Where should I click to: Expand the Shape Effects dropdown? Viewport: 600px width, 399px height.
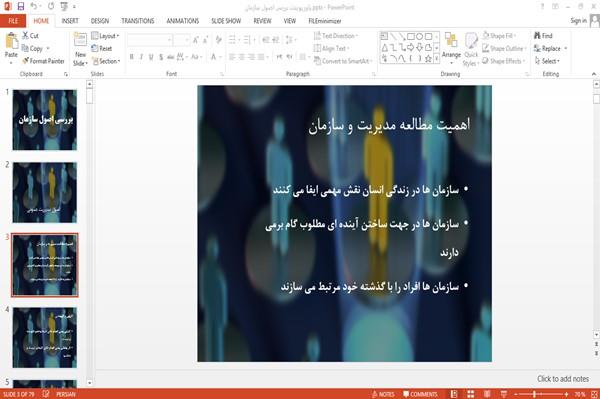(x=504, y=61)
